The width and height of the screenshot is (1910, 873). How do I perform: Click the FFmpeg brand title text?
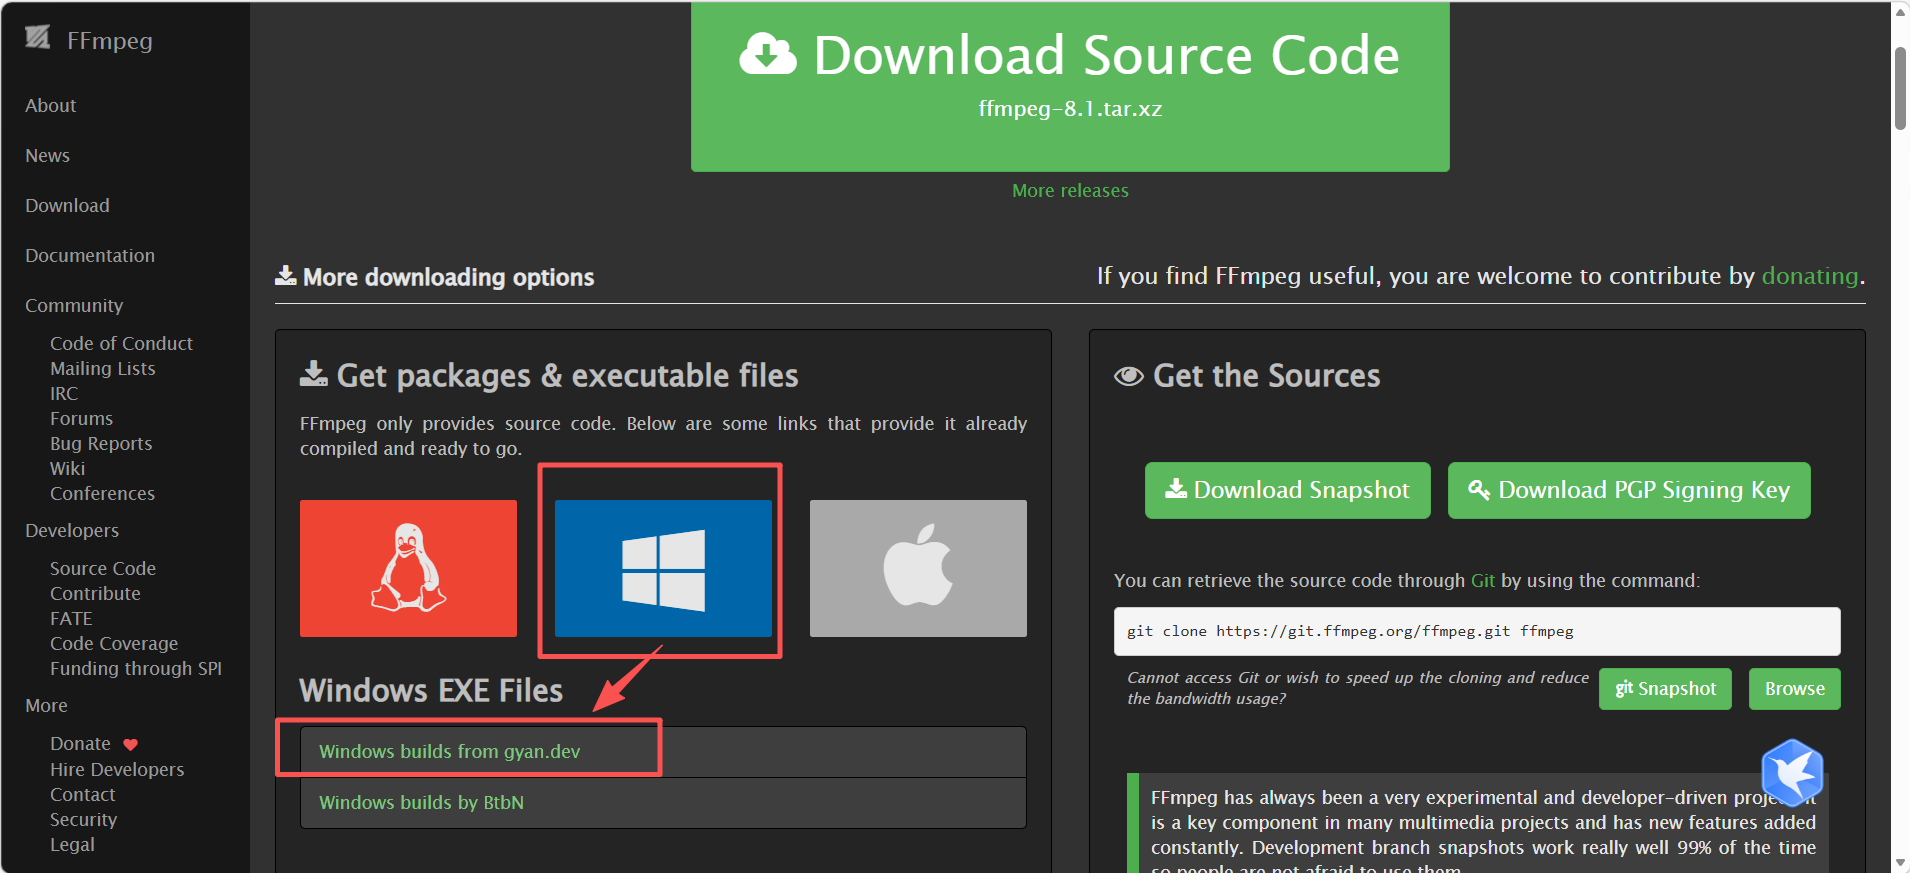pyautogui.click(x=110, y=41)
